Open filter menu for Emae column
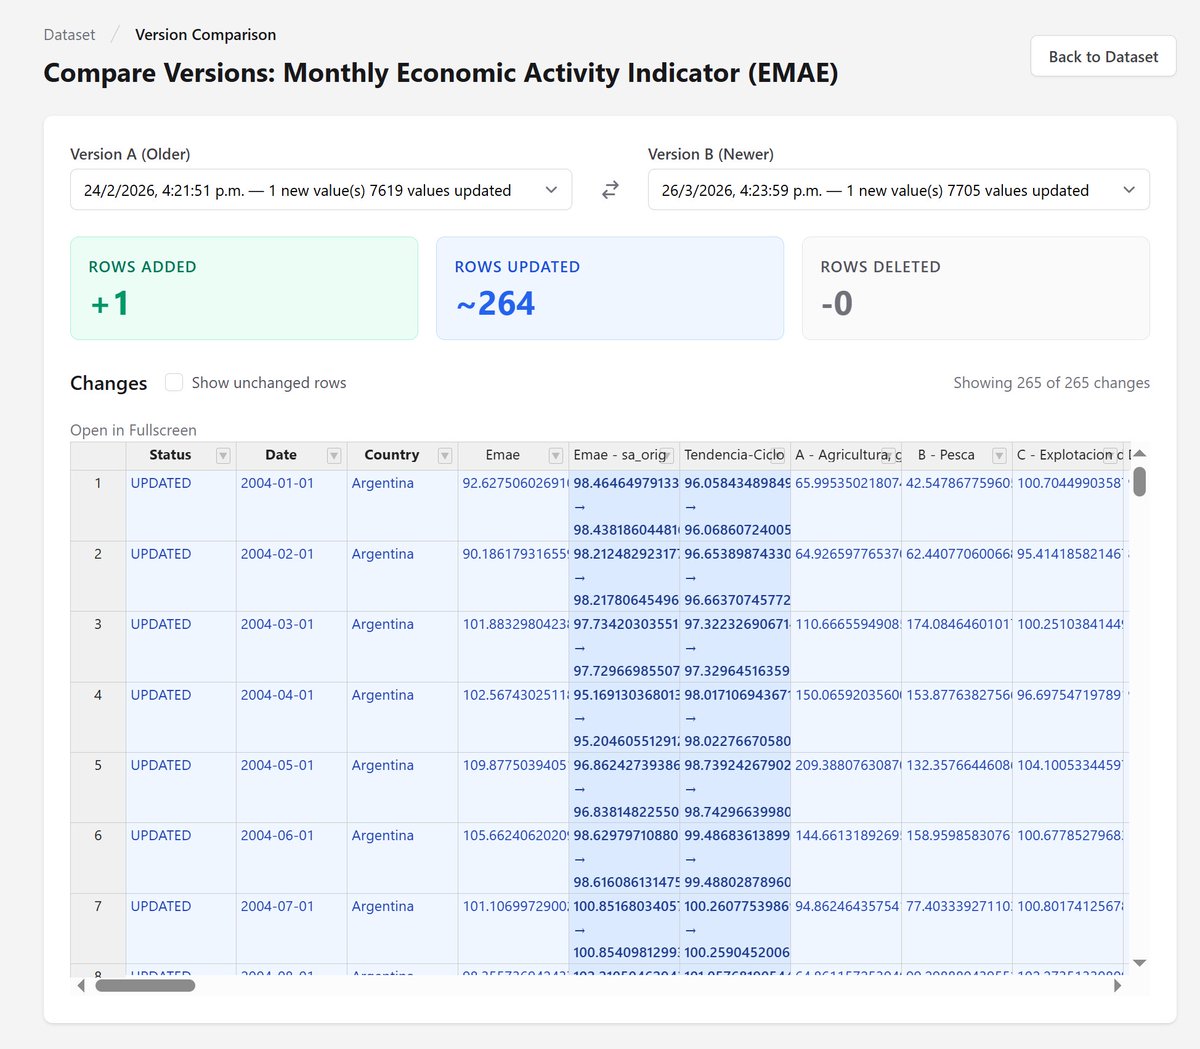 click(x=555, y=456)
